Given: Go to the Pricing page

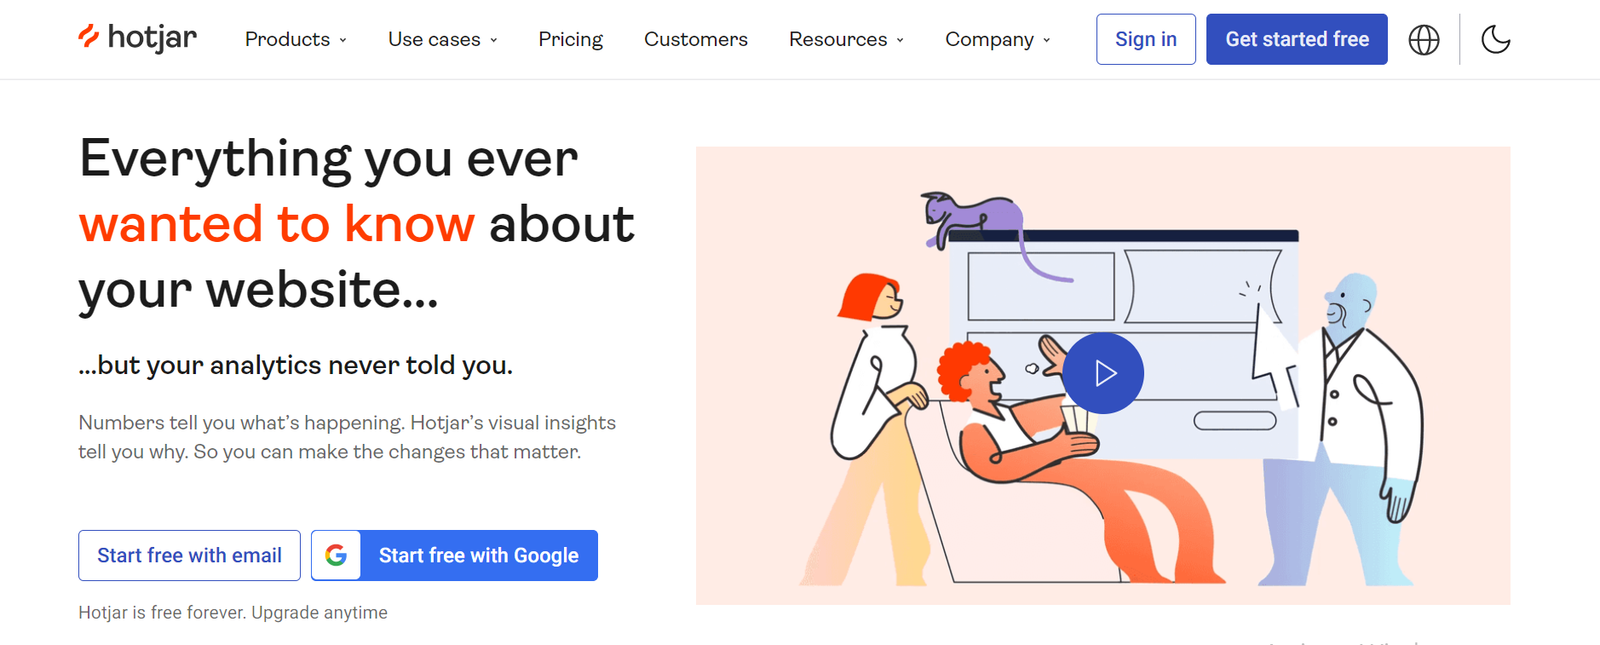Looking at the screenshot, I should tap(571, 39).
